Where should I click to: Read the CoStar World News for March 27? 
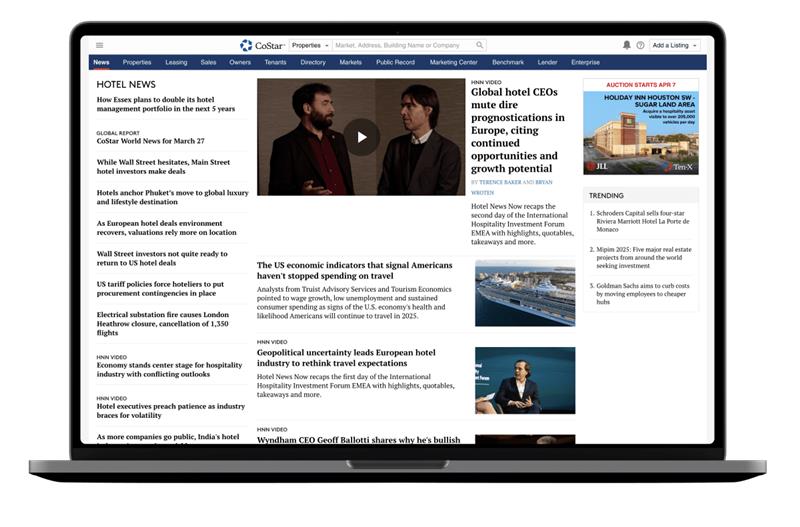point(150,141)
